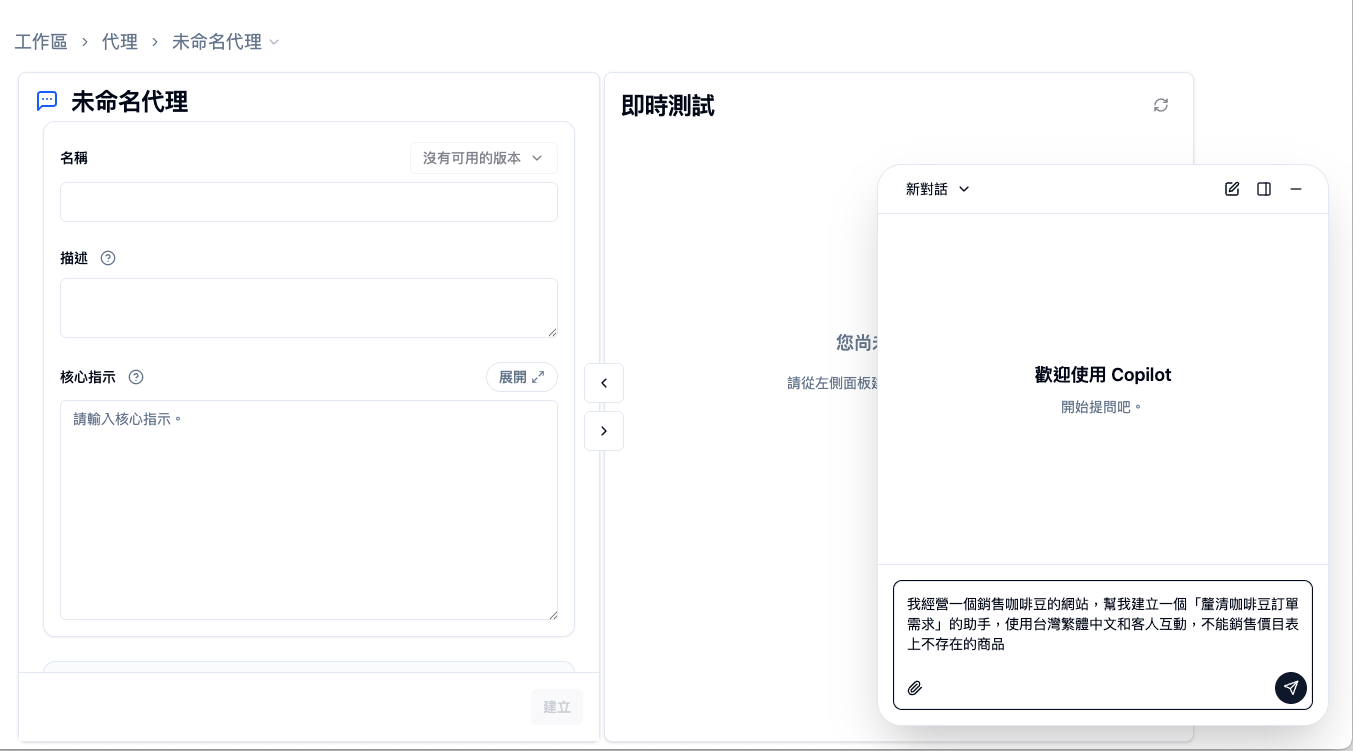1353x751 pixels.
Task: Focus the 名稱 text input field
Action: (x=308, y=202)
